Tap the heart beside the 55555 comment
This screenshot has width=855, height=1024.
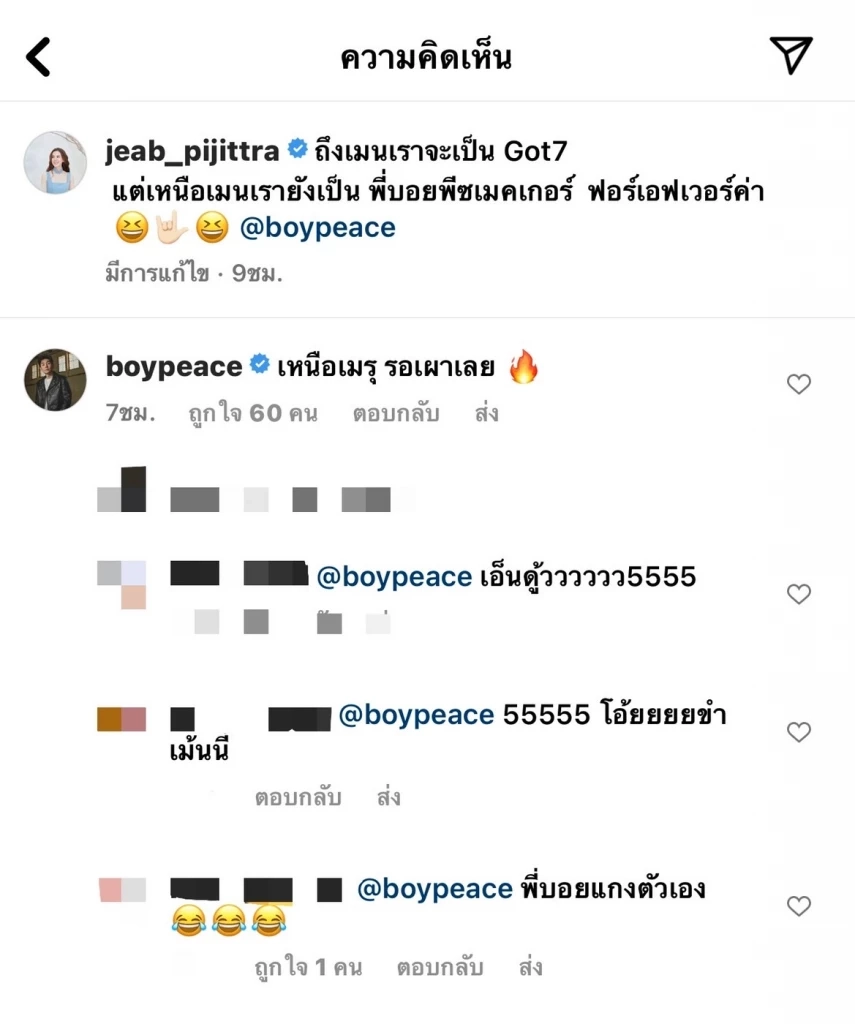[799, 732]
